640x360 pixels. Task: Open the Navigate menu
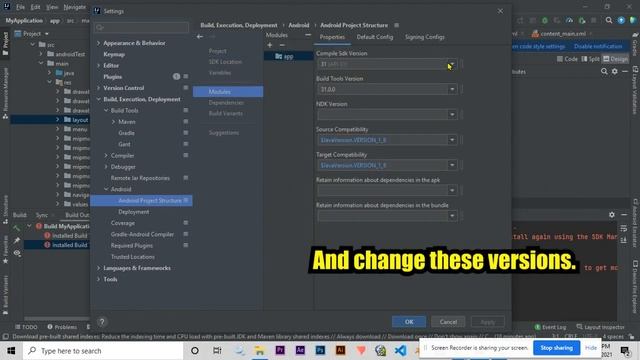(75, 7)
